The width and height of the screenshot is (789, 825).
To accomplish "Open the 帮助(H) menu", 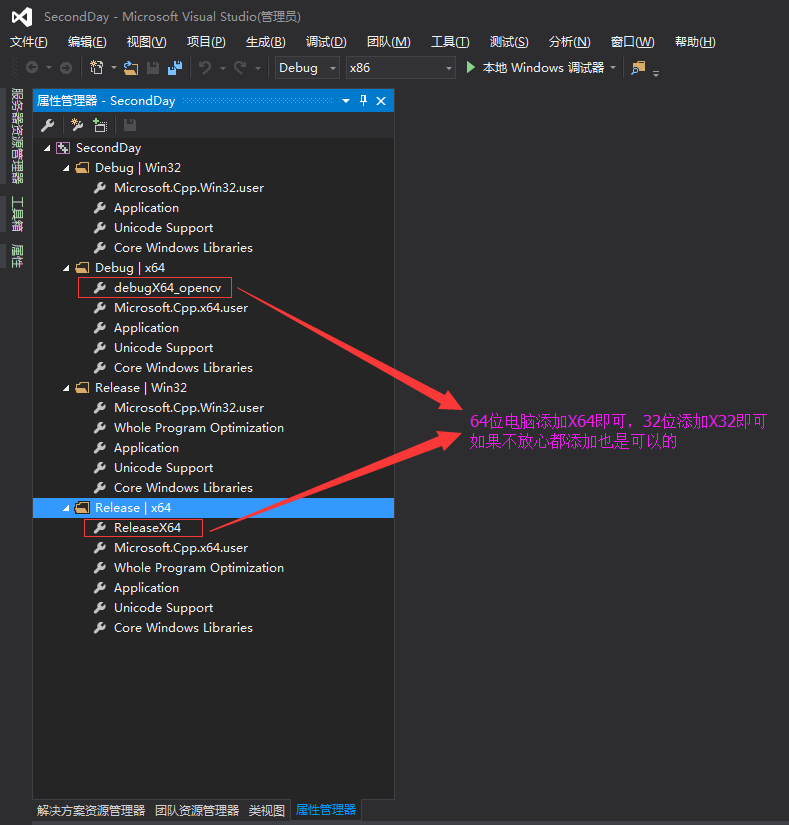I will (x=695, y=42).
